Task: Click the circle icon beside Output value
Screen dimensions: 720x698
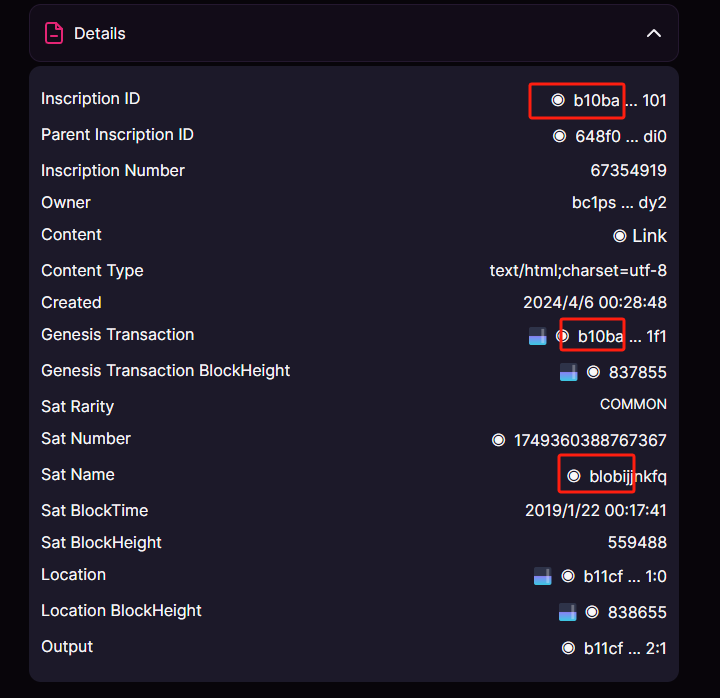Action: (568, 648)
